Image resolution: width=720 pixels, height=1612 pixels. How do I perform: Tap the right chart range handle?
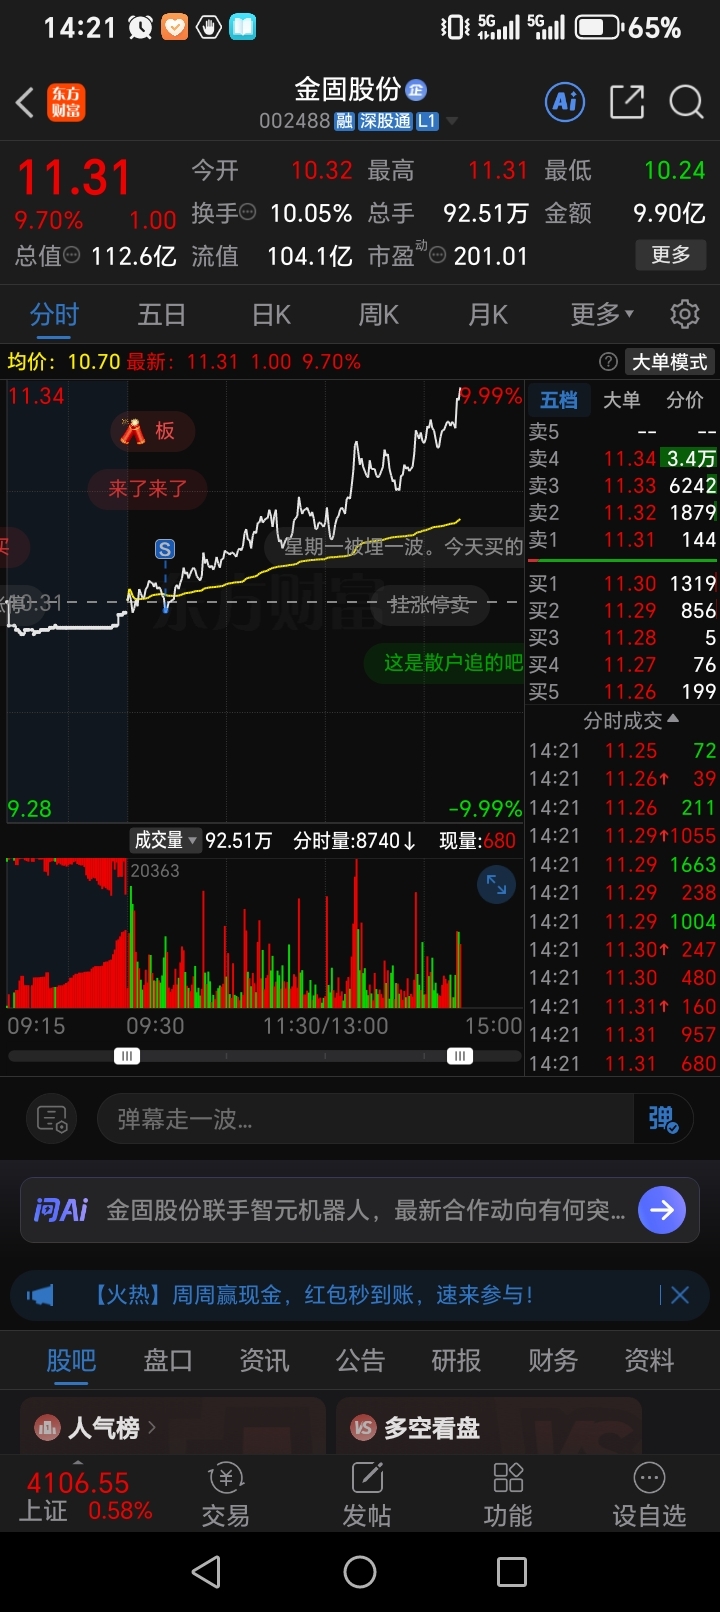(x=460, y=1056)
